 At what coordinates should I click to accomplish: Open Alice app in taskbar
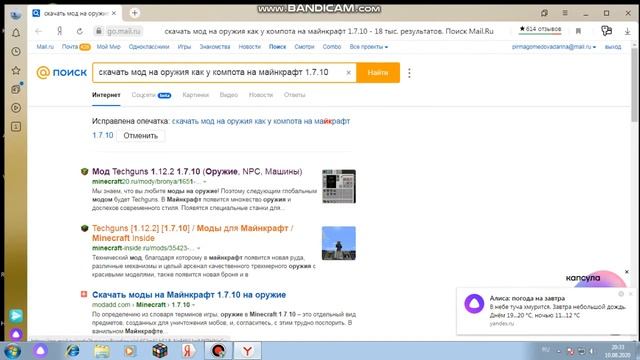[x=40, y=351]
